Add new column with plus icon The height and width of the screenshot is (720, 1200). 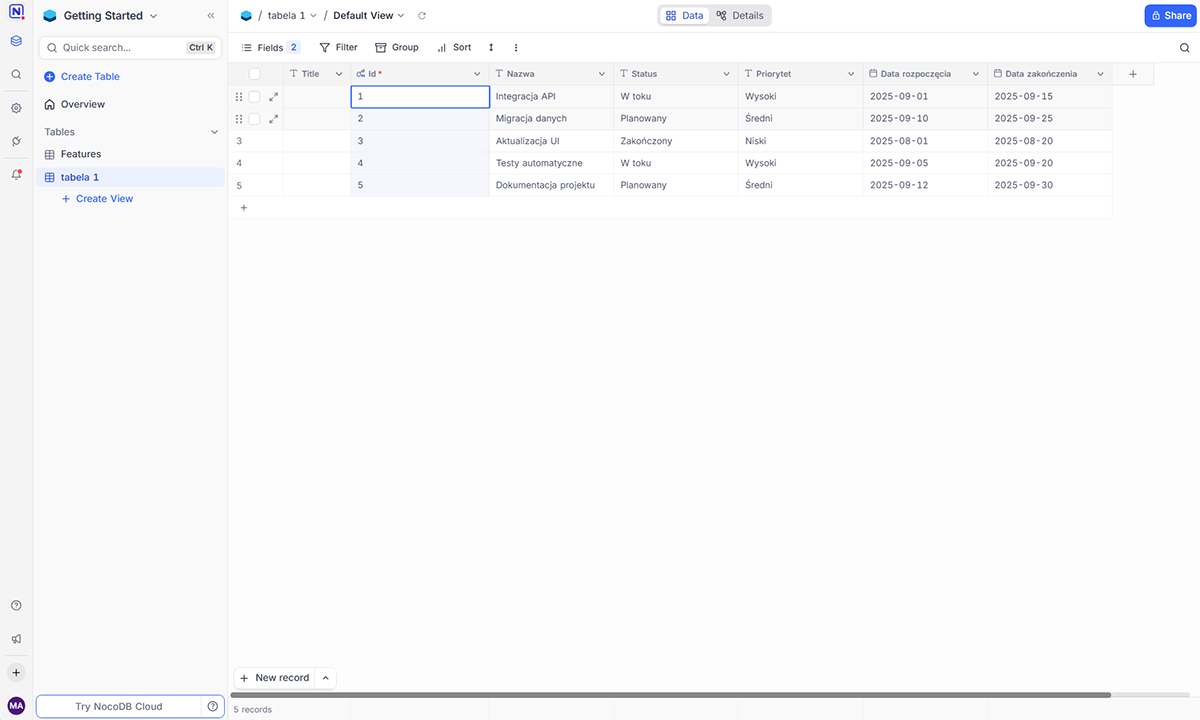[1133, 74]
